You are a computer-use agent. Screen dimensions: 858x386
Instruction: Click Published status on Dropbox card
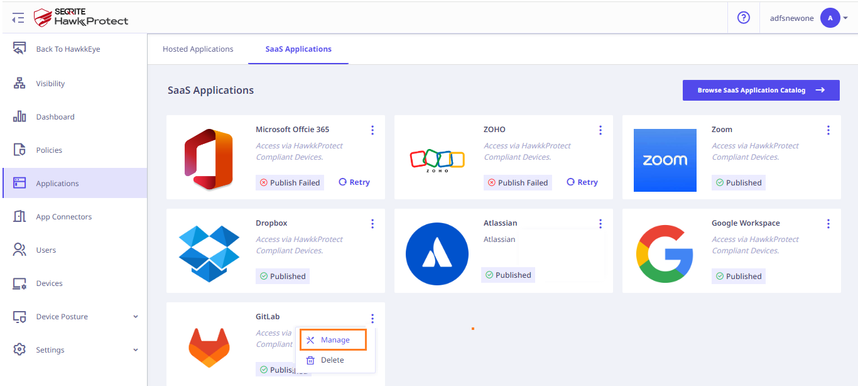282,276
